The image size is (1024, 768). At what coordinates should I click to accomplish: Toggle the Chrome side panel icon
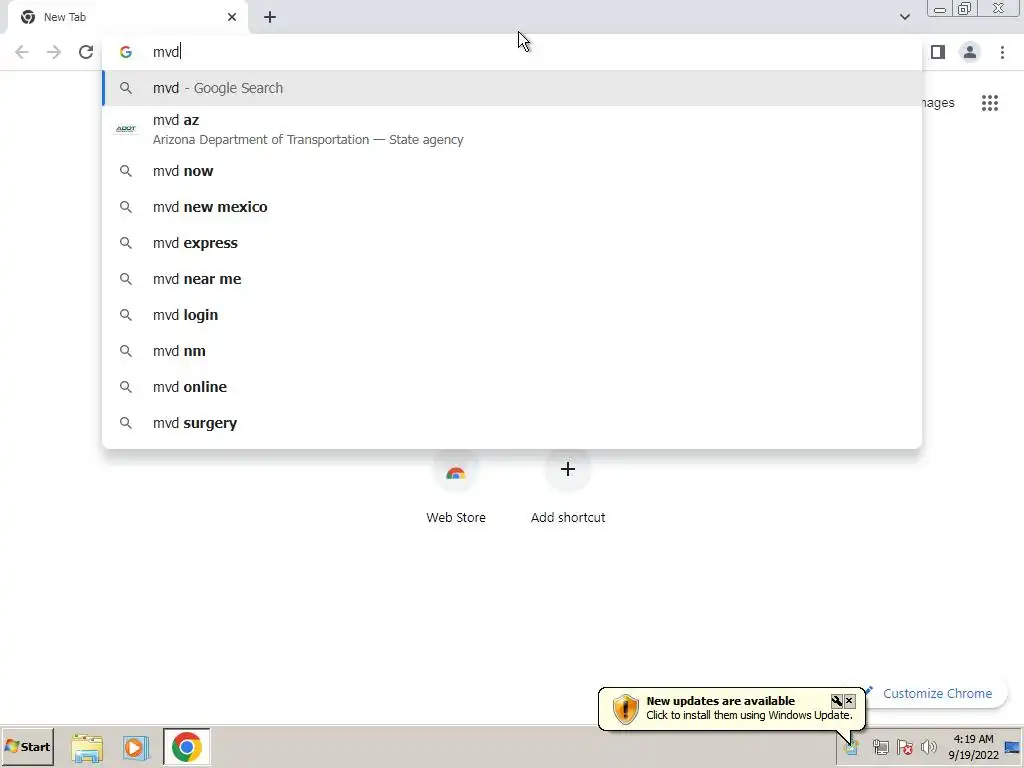(x=938, y=52)
